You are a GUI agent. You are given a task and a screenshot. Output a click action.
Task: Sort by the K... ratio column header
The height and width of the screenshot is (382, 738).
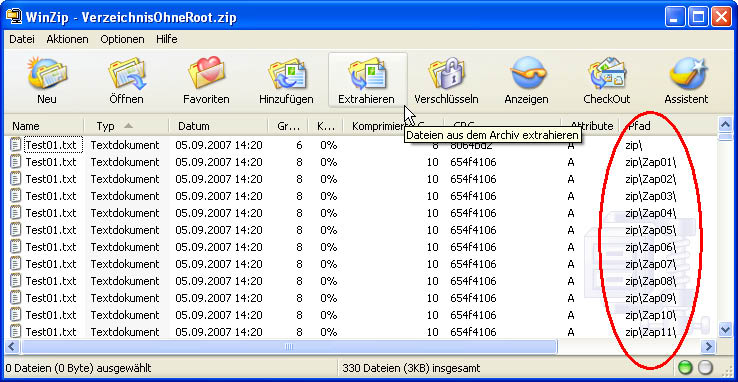click(324, 126)
